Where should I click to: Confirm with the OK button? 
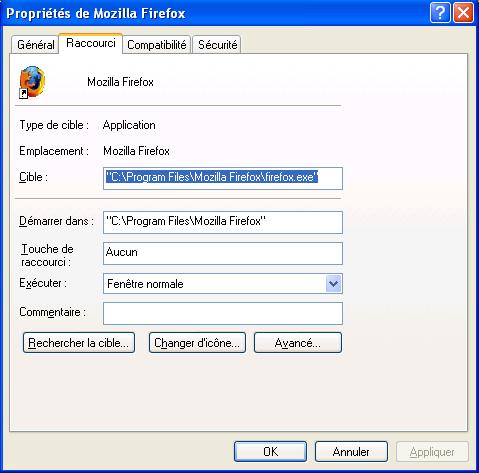pyautogui.click(x=270, y=452)
